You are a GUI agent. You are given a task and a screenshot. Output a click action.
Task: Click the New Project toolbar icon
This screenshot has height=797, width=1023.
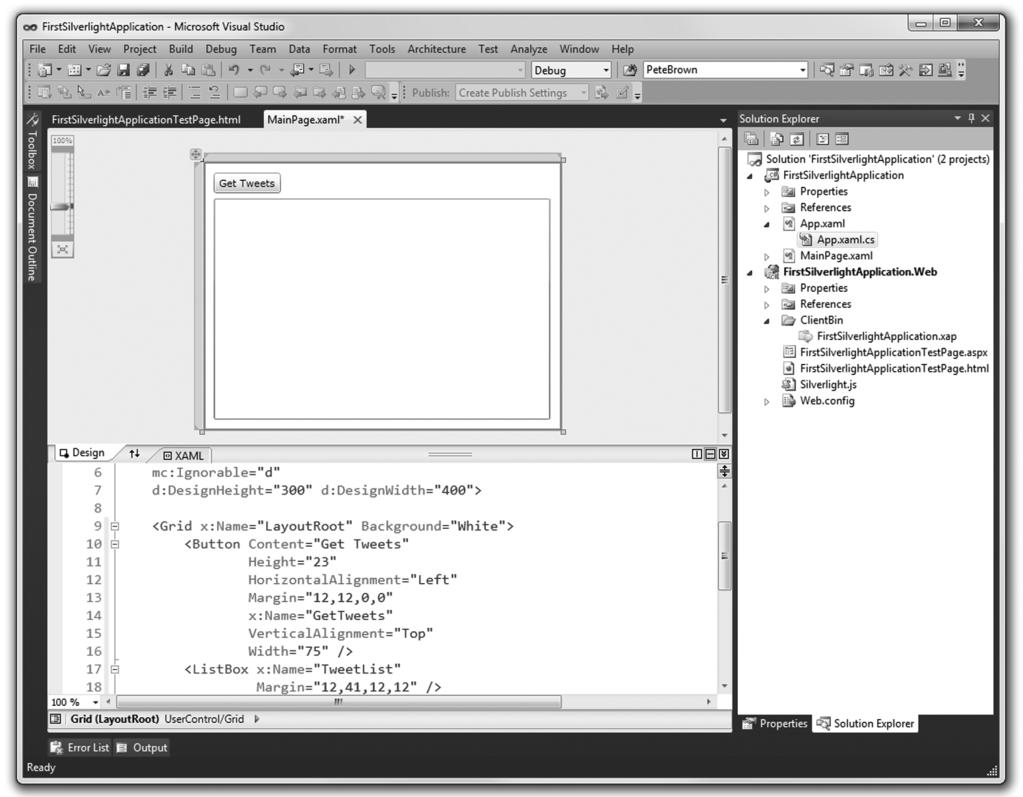[x=45, y=70]
